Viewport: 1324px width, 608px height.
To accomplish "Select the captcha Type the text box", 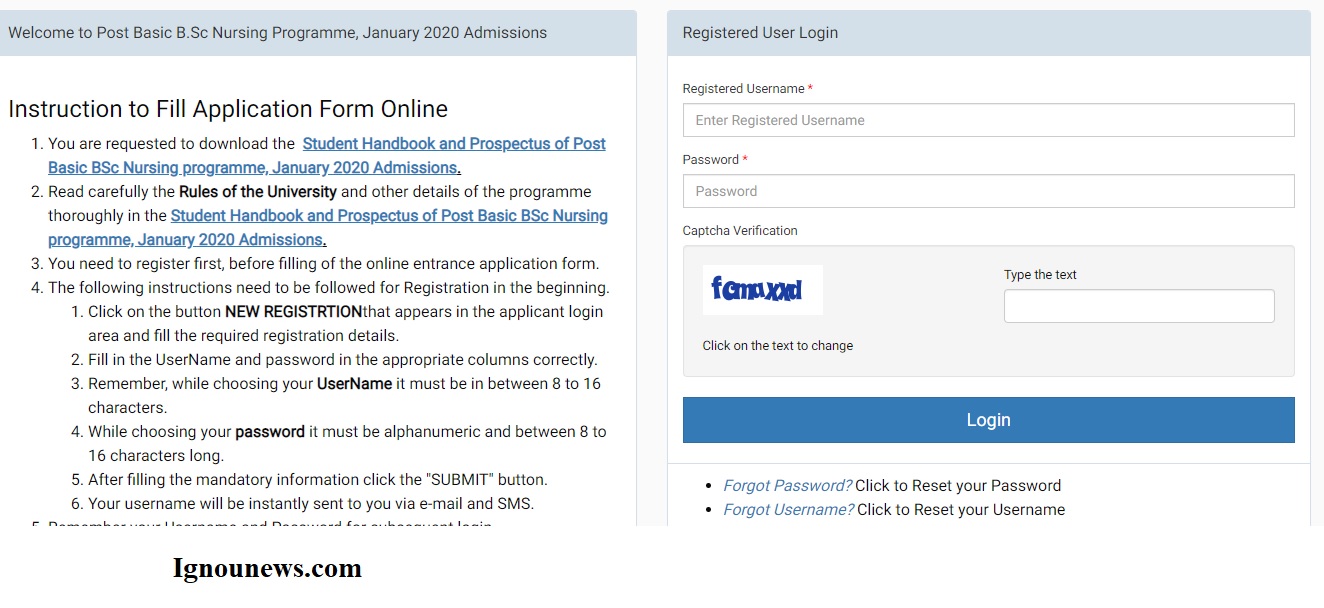I will point(1139,306).
